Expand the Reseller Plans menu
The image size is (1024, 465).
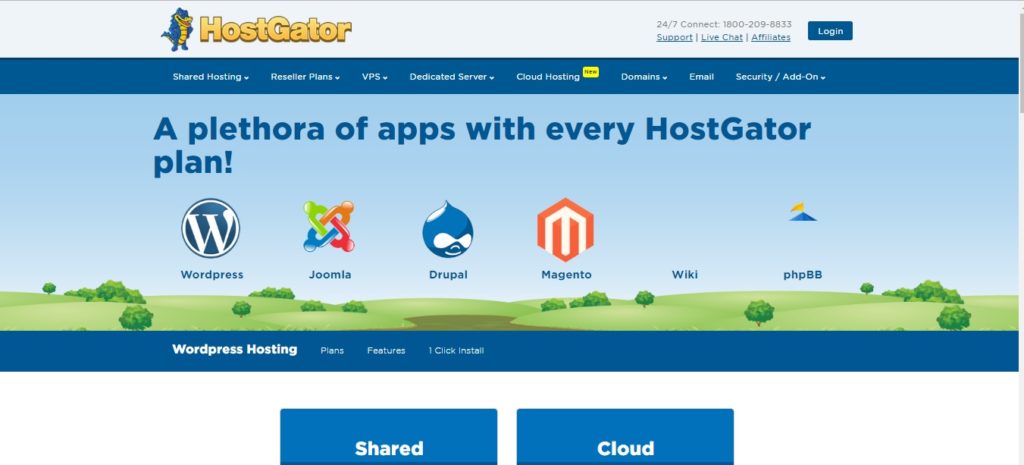305,77
